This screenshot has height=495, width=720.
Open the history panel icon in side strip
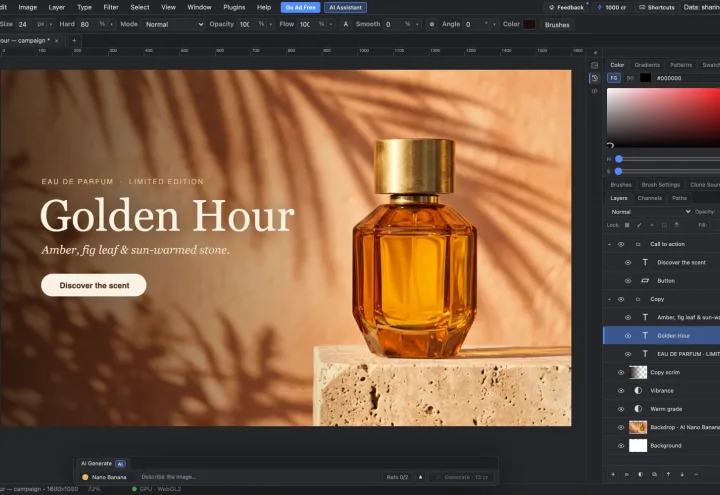[x=595, y=78]
